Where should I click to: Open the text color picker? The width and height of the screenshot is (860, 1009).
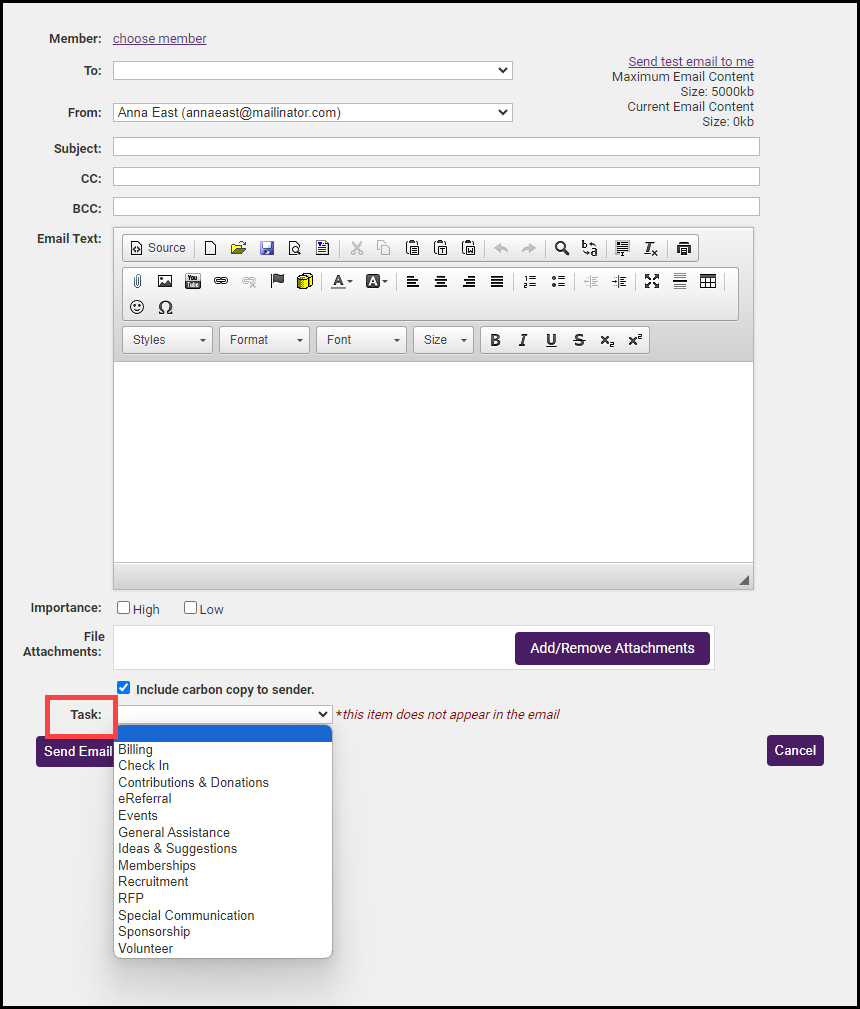(x=342, y=281)
